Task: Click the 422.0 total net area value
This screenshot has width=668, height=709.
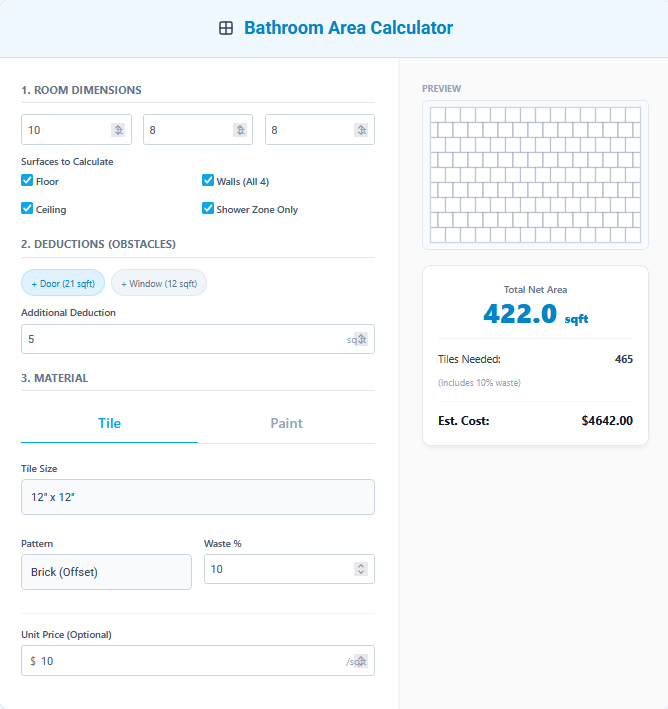Action: click(x=520, y=313)
